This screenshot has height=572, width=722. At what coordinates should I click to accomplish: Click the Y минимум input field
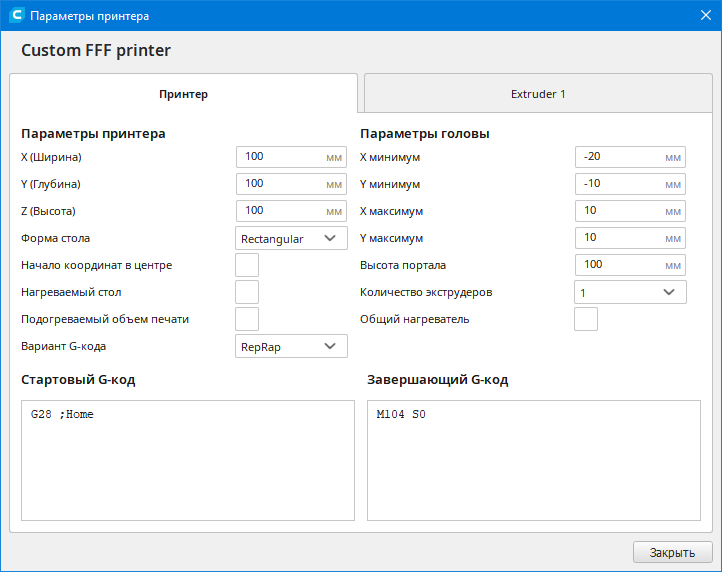[620, 184]
